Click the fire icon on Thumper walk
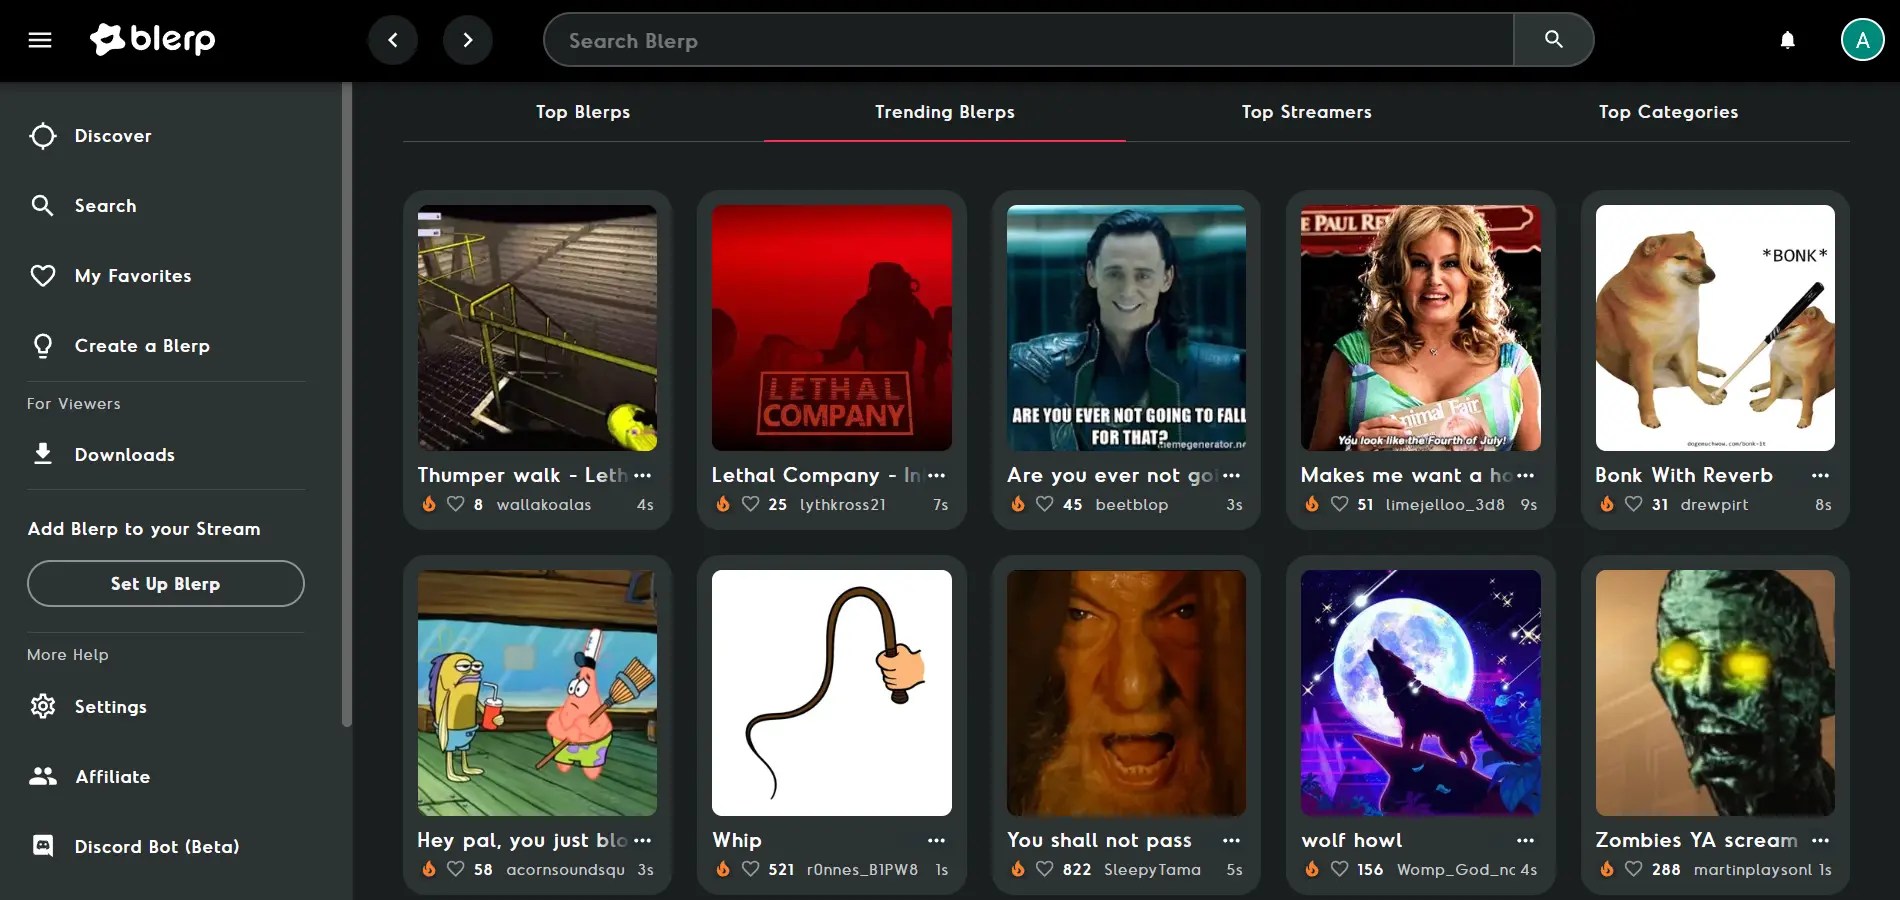This screenshot has width=1900, height=900. tap(429, 504)
